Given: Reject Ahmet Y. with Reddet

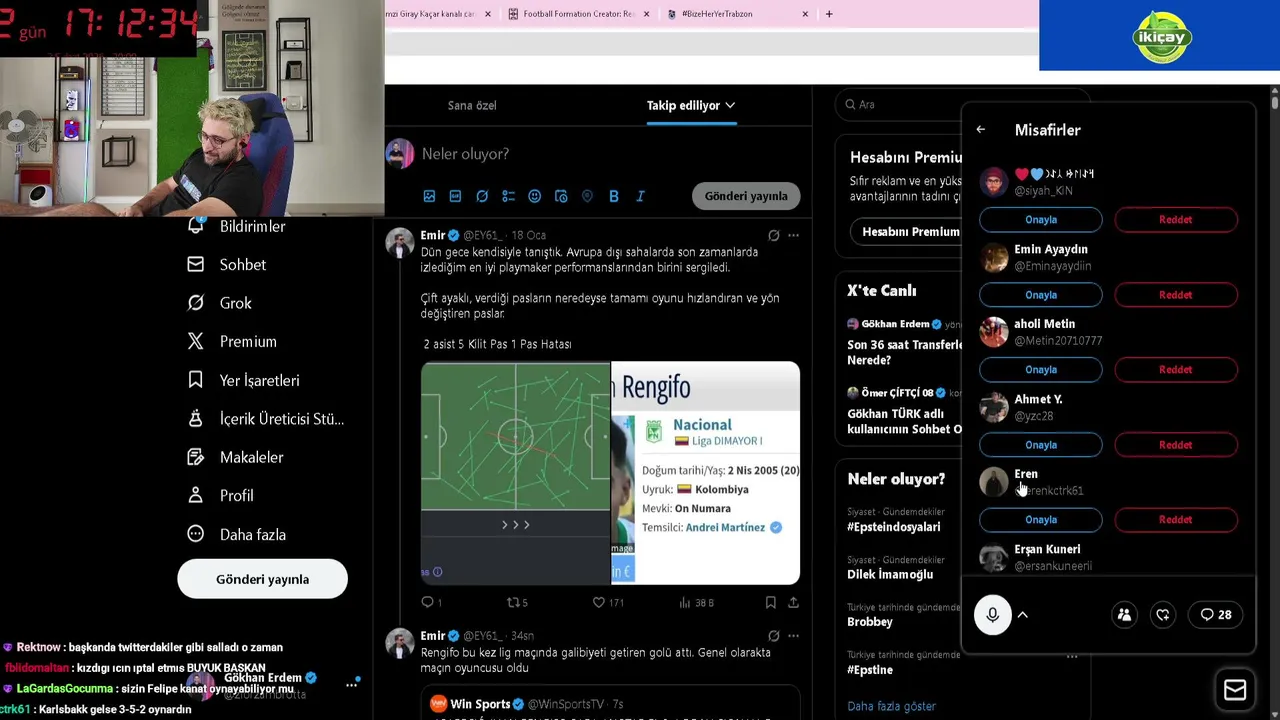Looking at the screenshot, I should pos(1176,445).
